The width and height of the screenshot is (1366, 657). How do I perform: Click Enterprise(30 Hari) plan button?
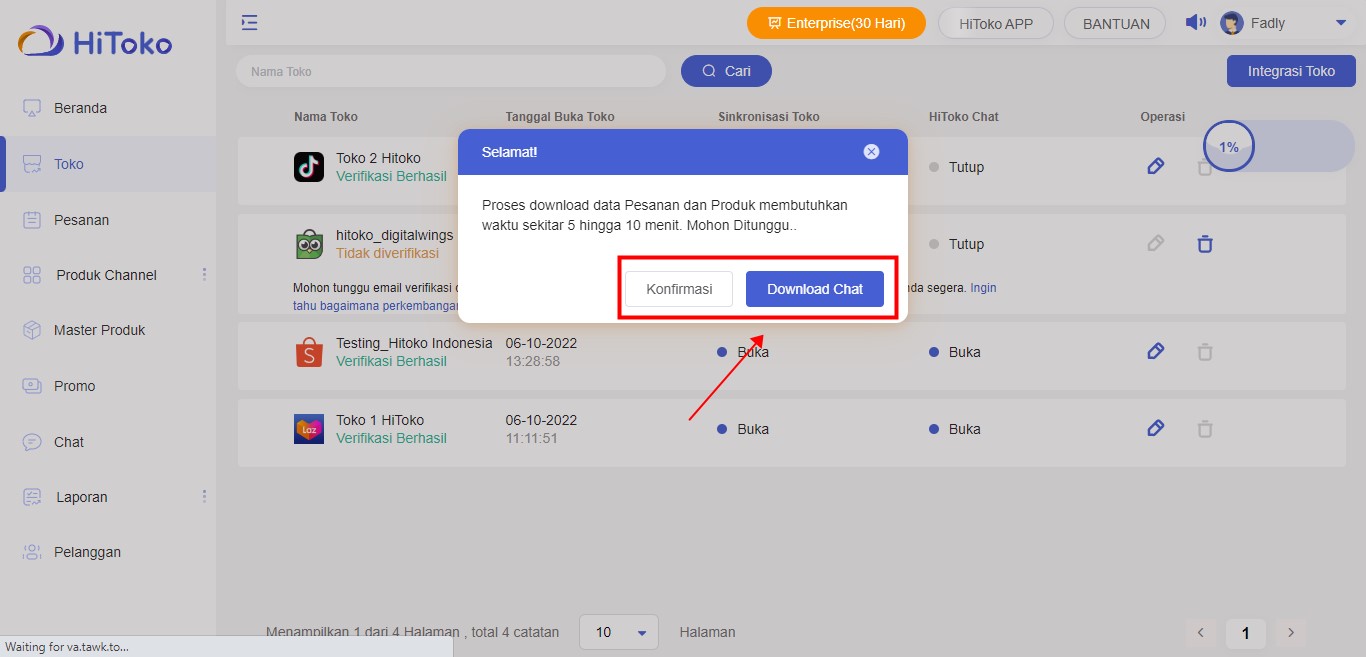coord(836,23)
